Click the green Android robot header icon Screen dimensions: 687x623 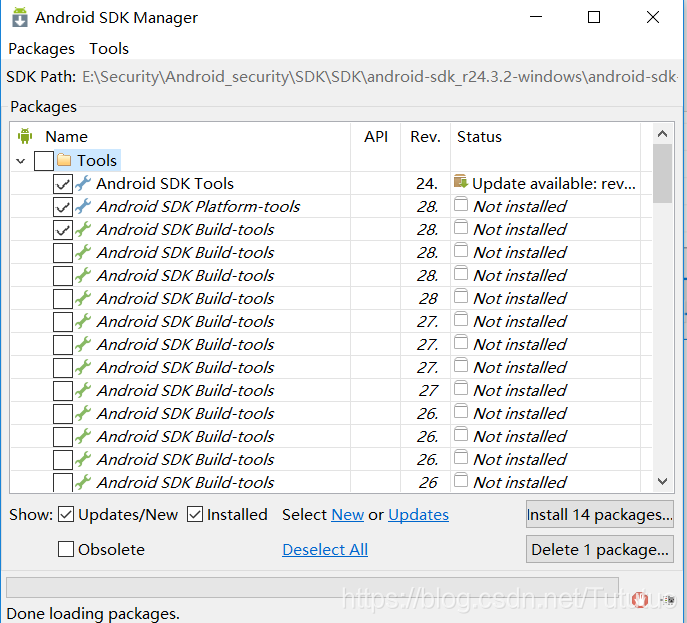pos(25,136)
